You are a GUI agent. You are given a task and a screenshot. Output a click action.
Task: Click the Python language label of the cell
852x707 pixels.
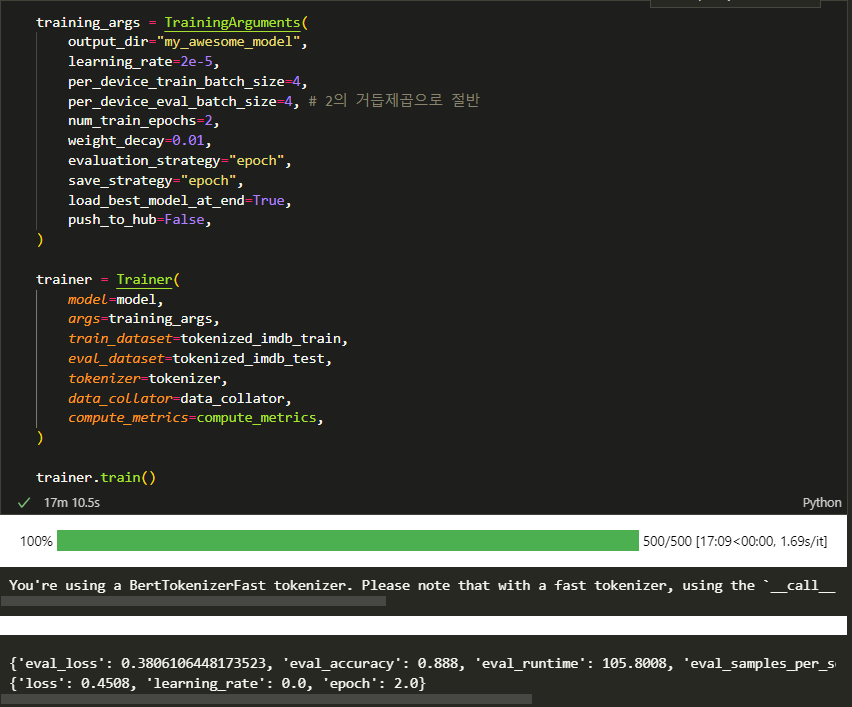click(822, 502)
